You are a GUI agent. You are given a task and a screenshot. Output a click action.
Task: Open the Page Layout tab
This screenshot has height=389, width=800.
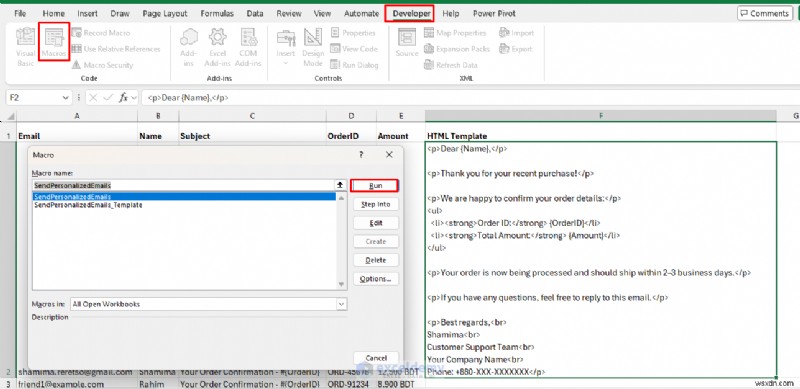coord(164,13)
